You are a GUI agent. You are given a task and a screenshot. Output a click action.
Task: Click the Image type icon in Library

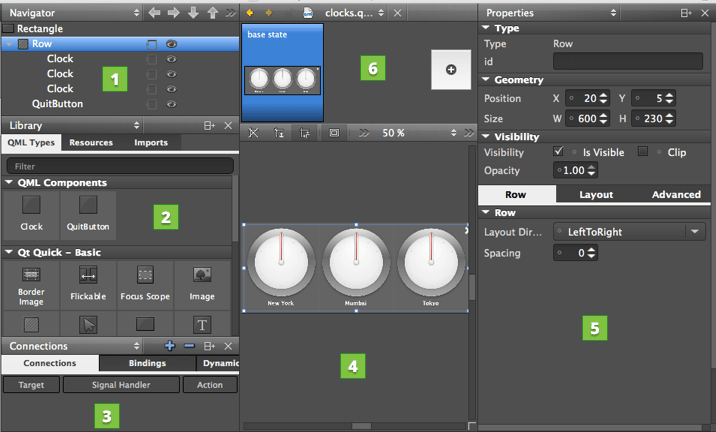coord(202,275)
